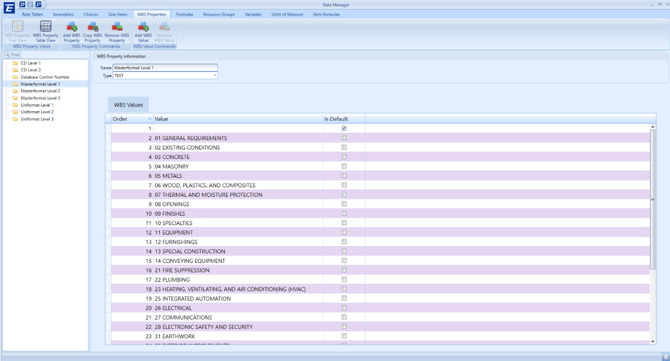Select the 09 FINISHES value cell
670x361 pixels.
point(238,213)
